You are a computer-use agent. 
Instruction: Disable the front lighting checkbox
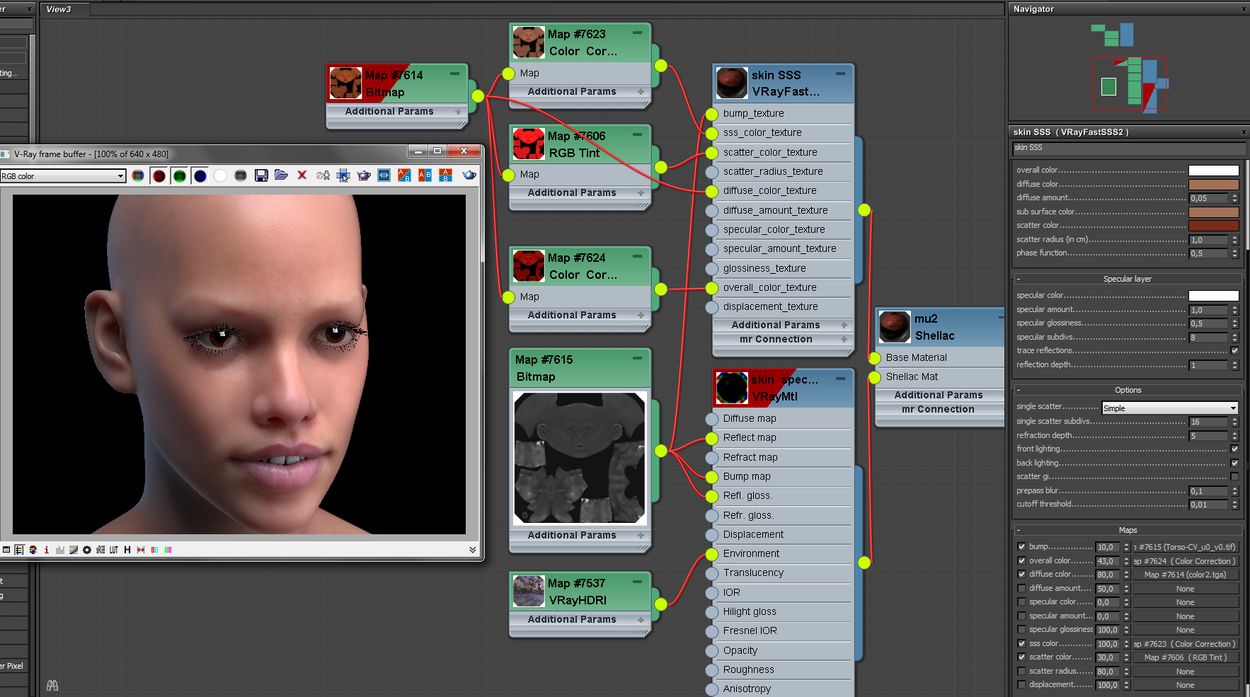[1235, 449]
